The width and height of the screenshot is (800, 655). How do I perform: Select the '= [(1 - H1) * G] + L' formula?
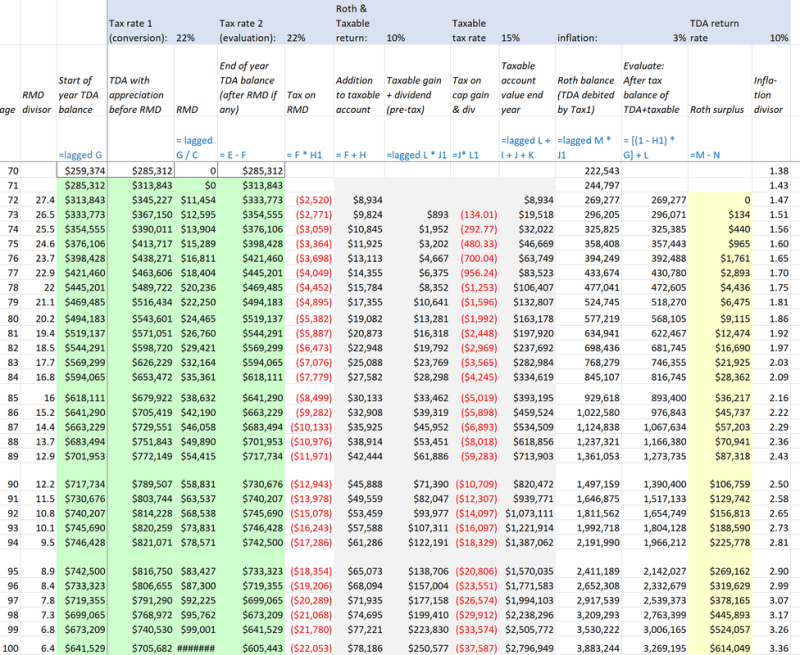click(649, 147)
